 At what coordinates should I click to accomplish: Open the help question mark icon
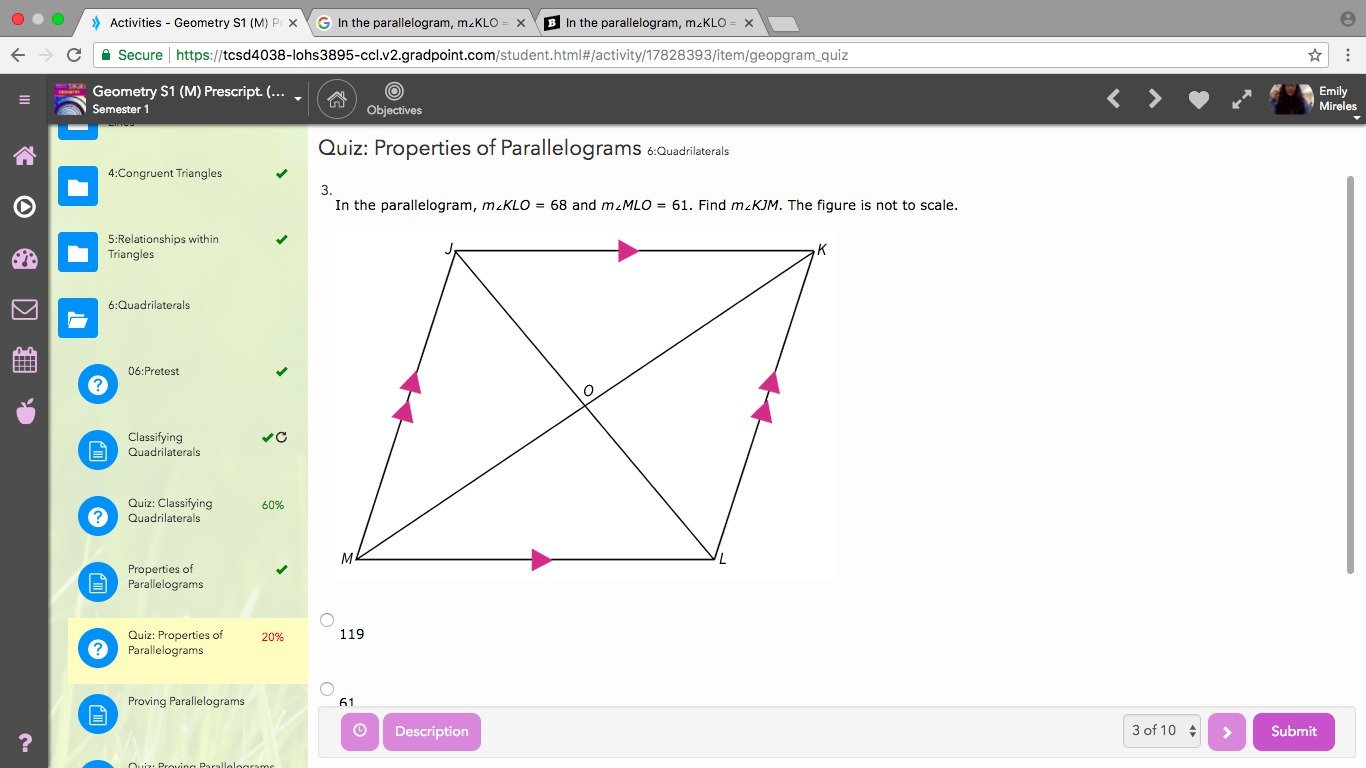(25, 743)
